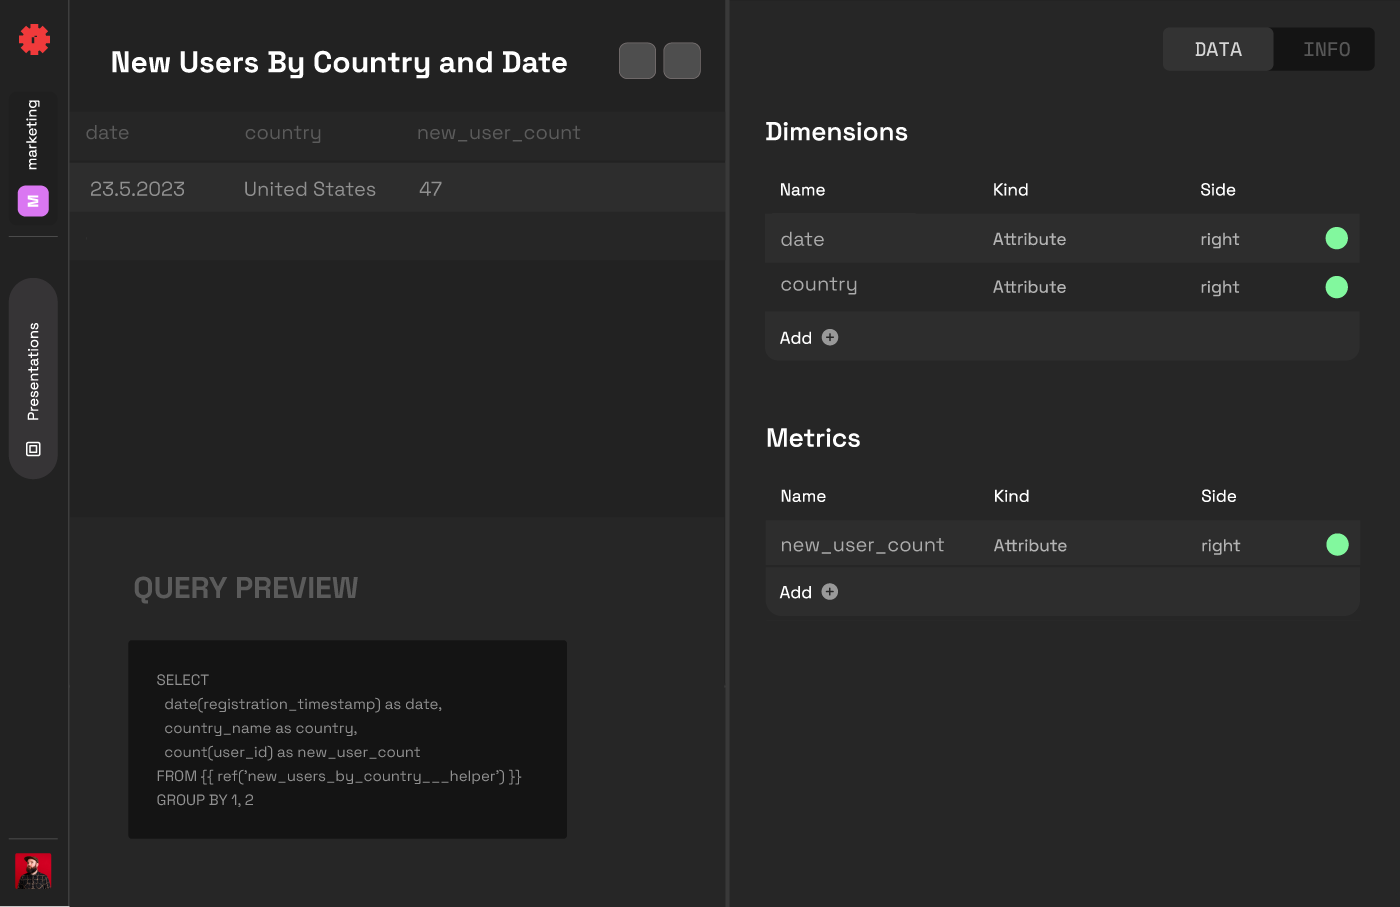The width and height of the screenshot is (1400, 907).
Task: Click the right square button beside the chart title
Action: [x=681, y=60]
